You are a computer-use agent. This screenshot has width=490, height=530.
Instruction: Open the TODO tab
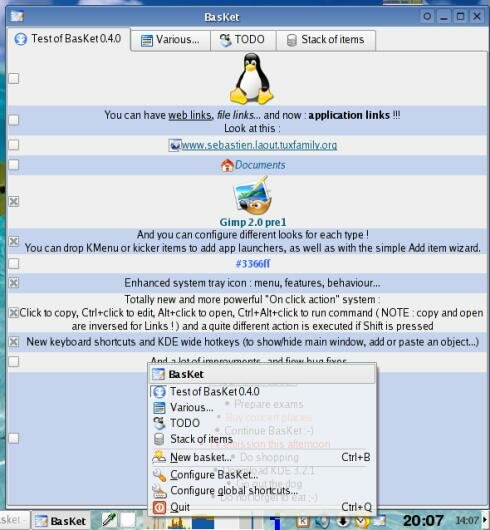243,40
